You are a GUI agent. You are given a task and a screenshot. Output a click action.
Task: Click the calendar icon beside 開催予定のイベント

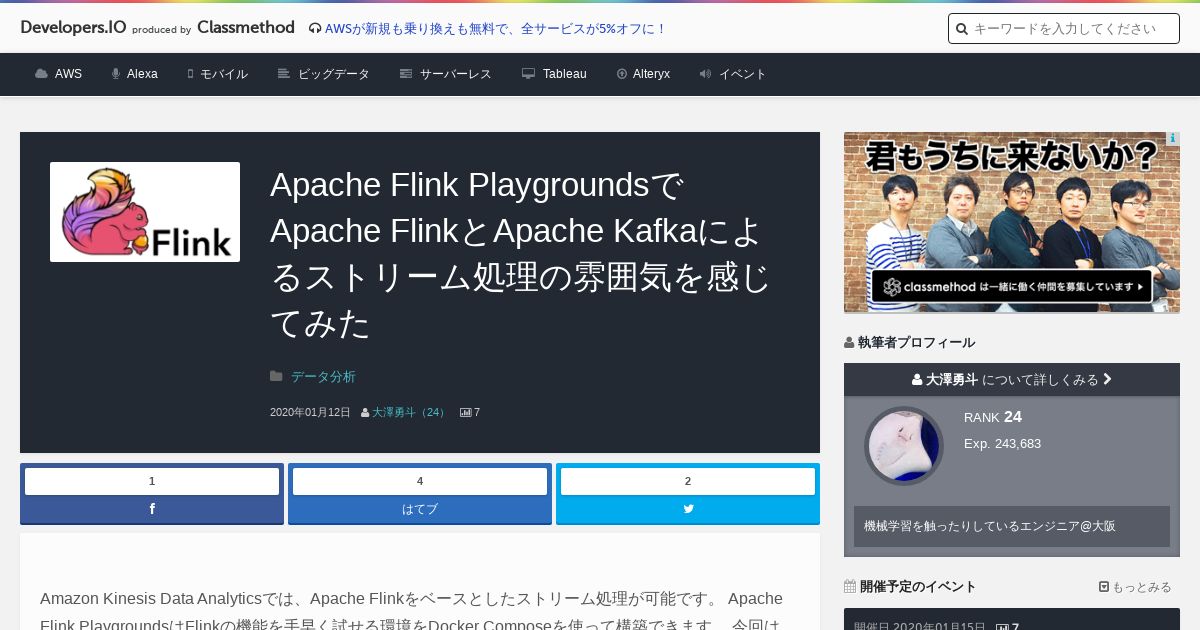pyautogui.click(x=850, y=586)
